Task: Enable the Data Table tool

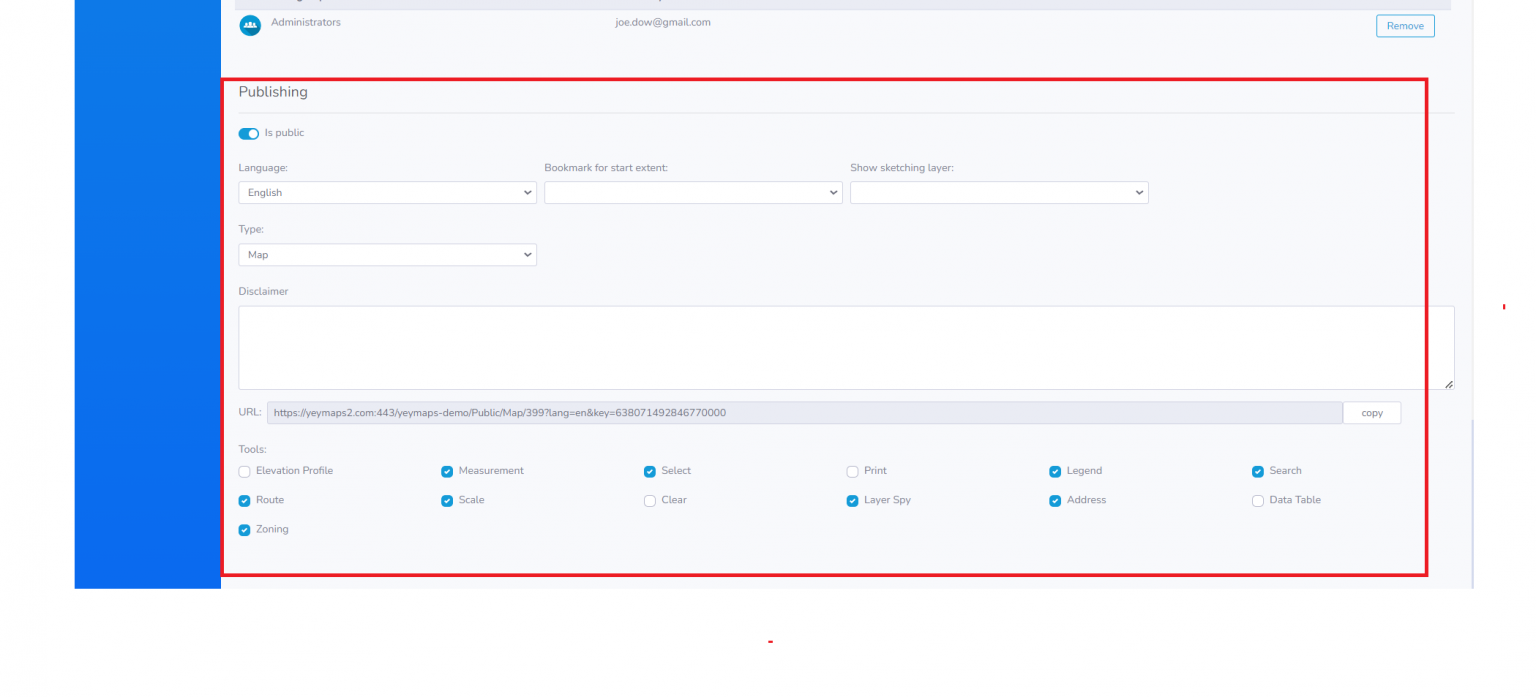Action: click(x=1258, y=500)
